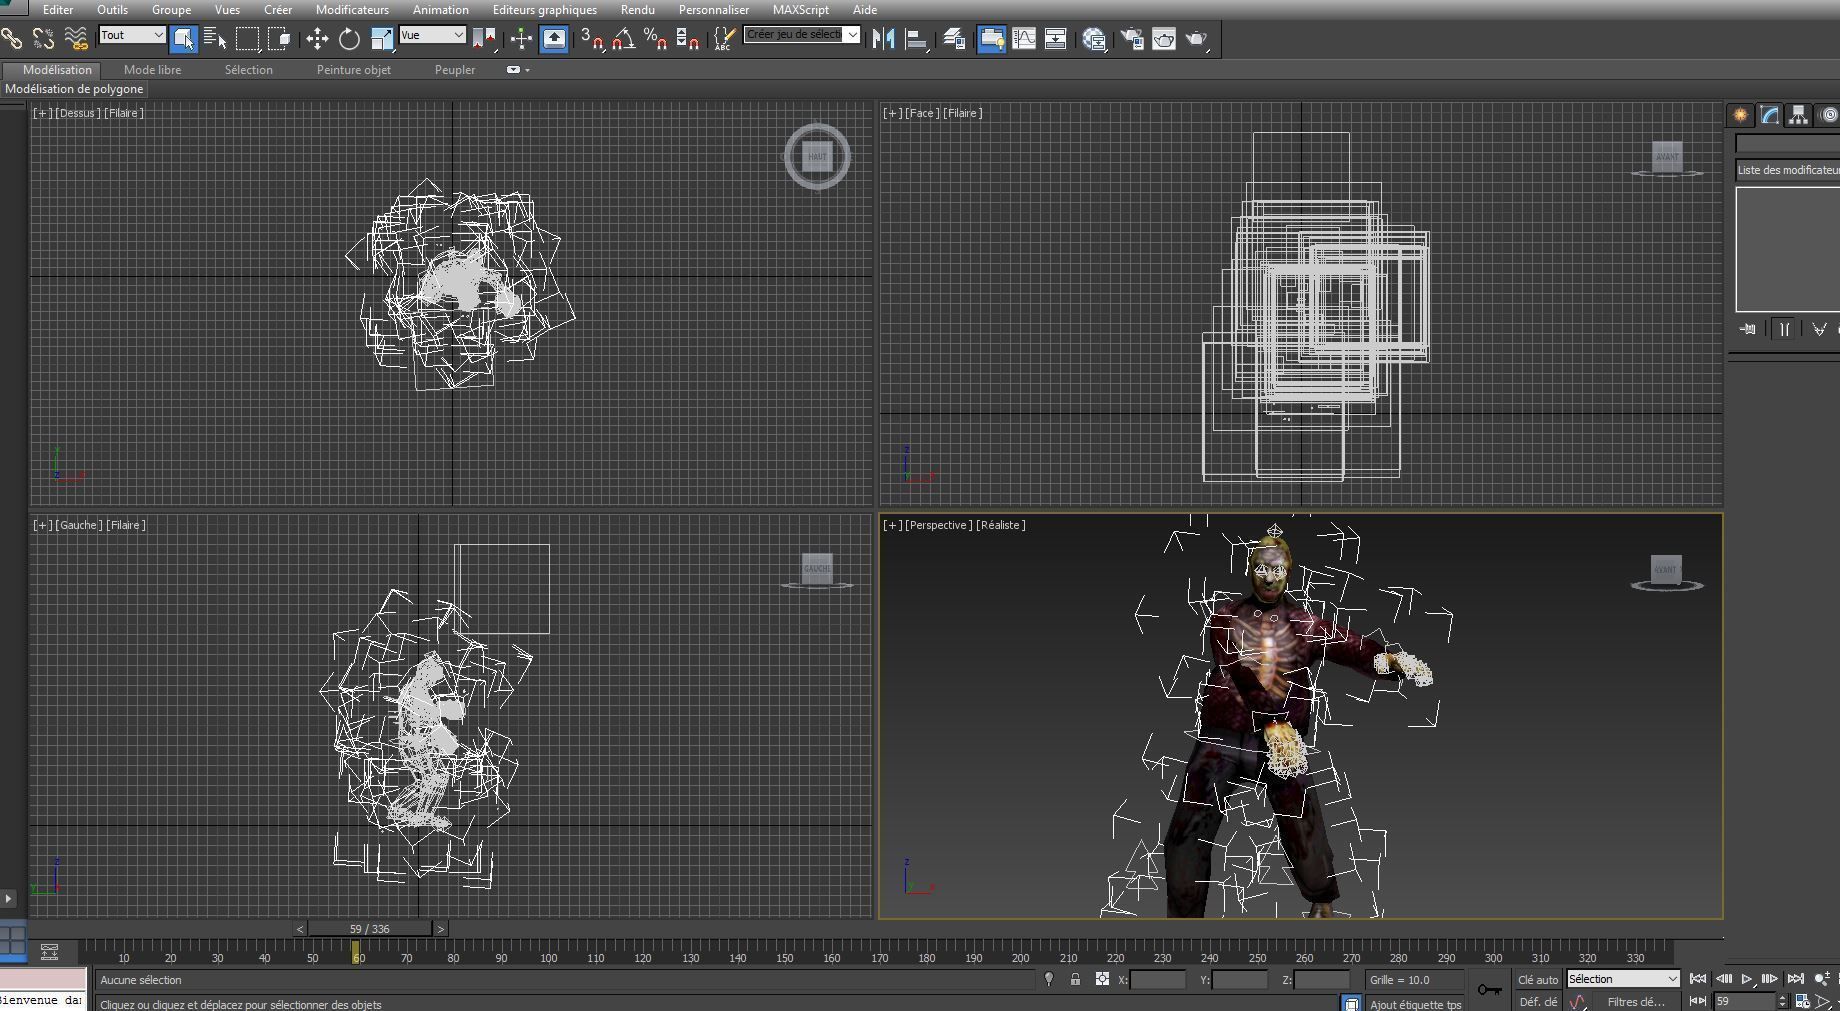Open 'Filtres clé...' button
The image size is (1840, 1011).
tap(1636, 1001)
